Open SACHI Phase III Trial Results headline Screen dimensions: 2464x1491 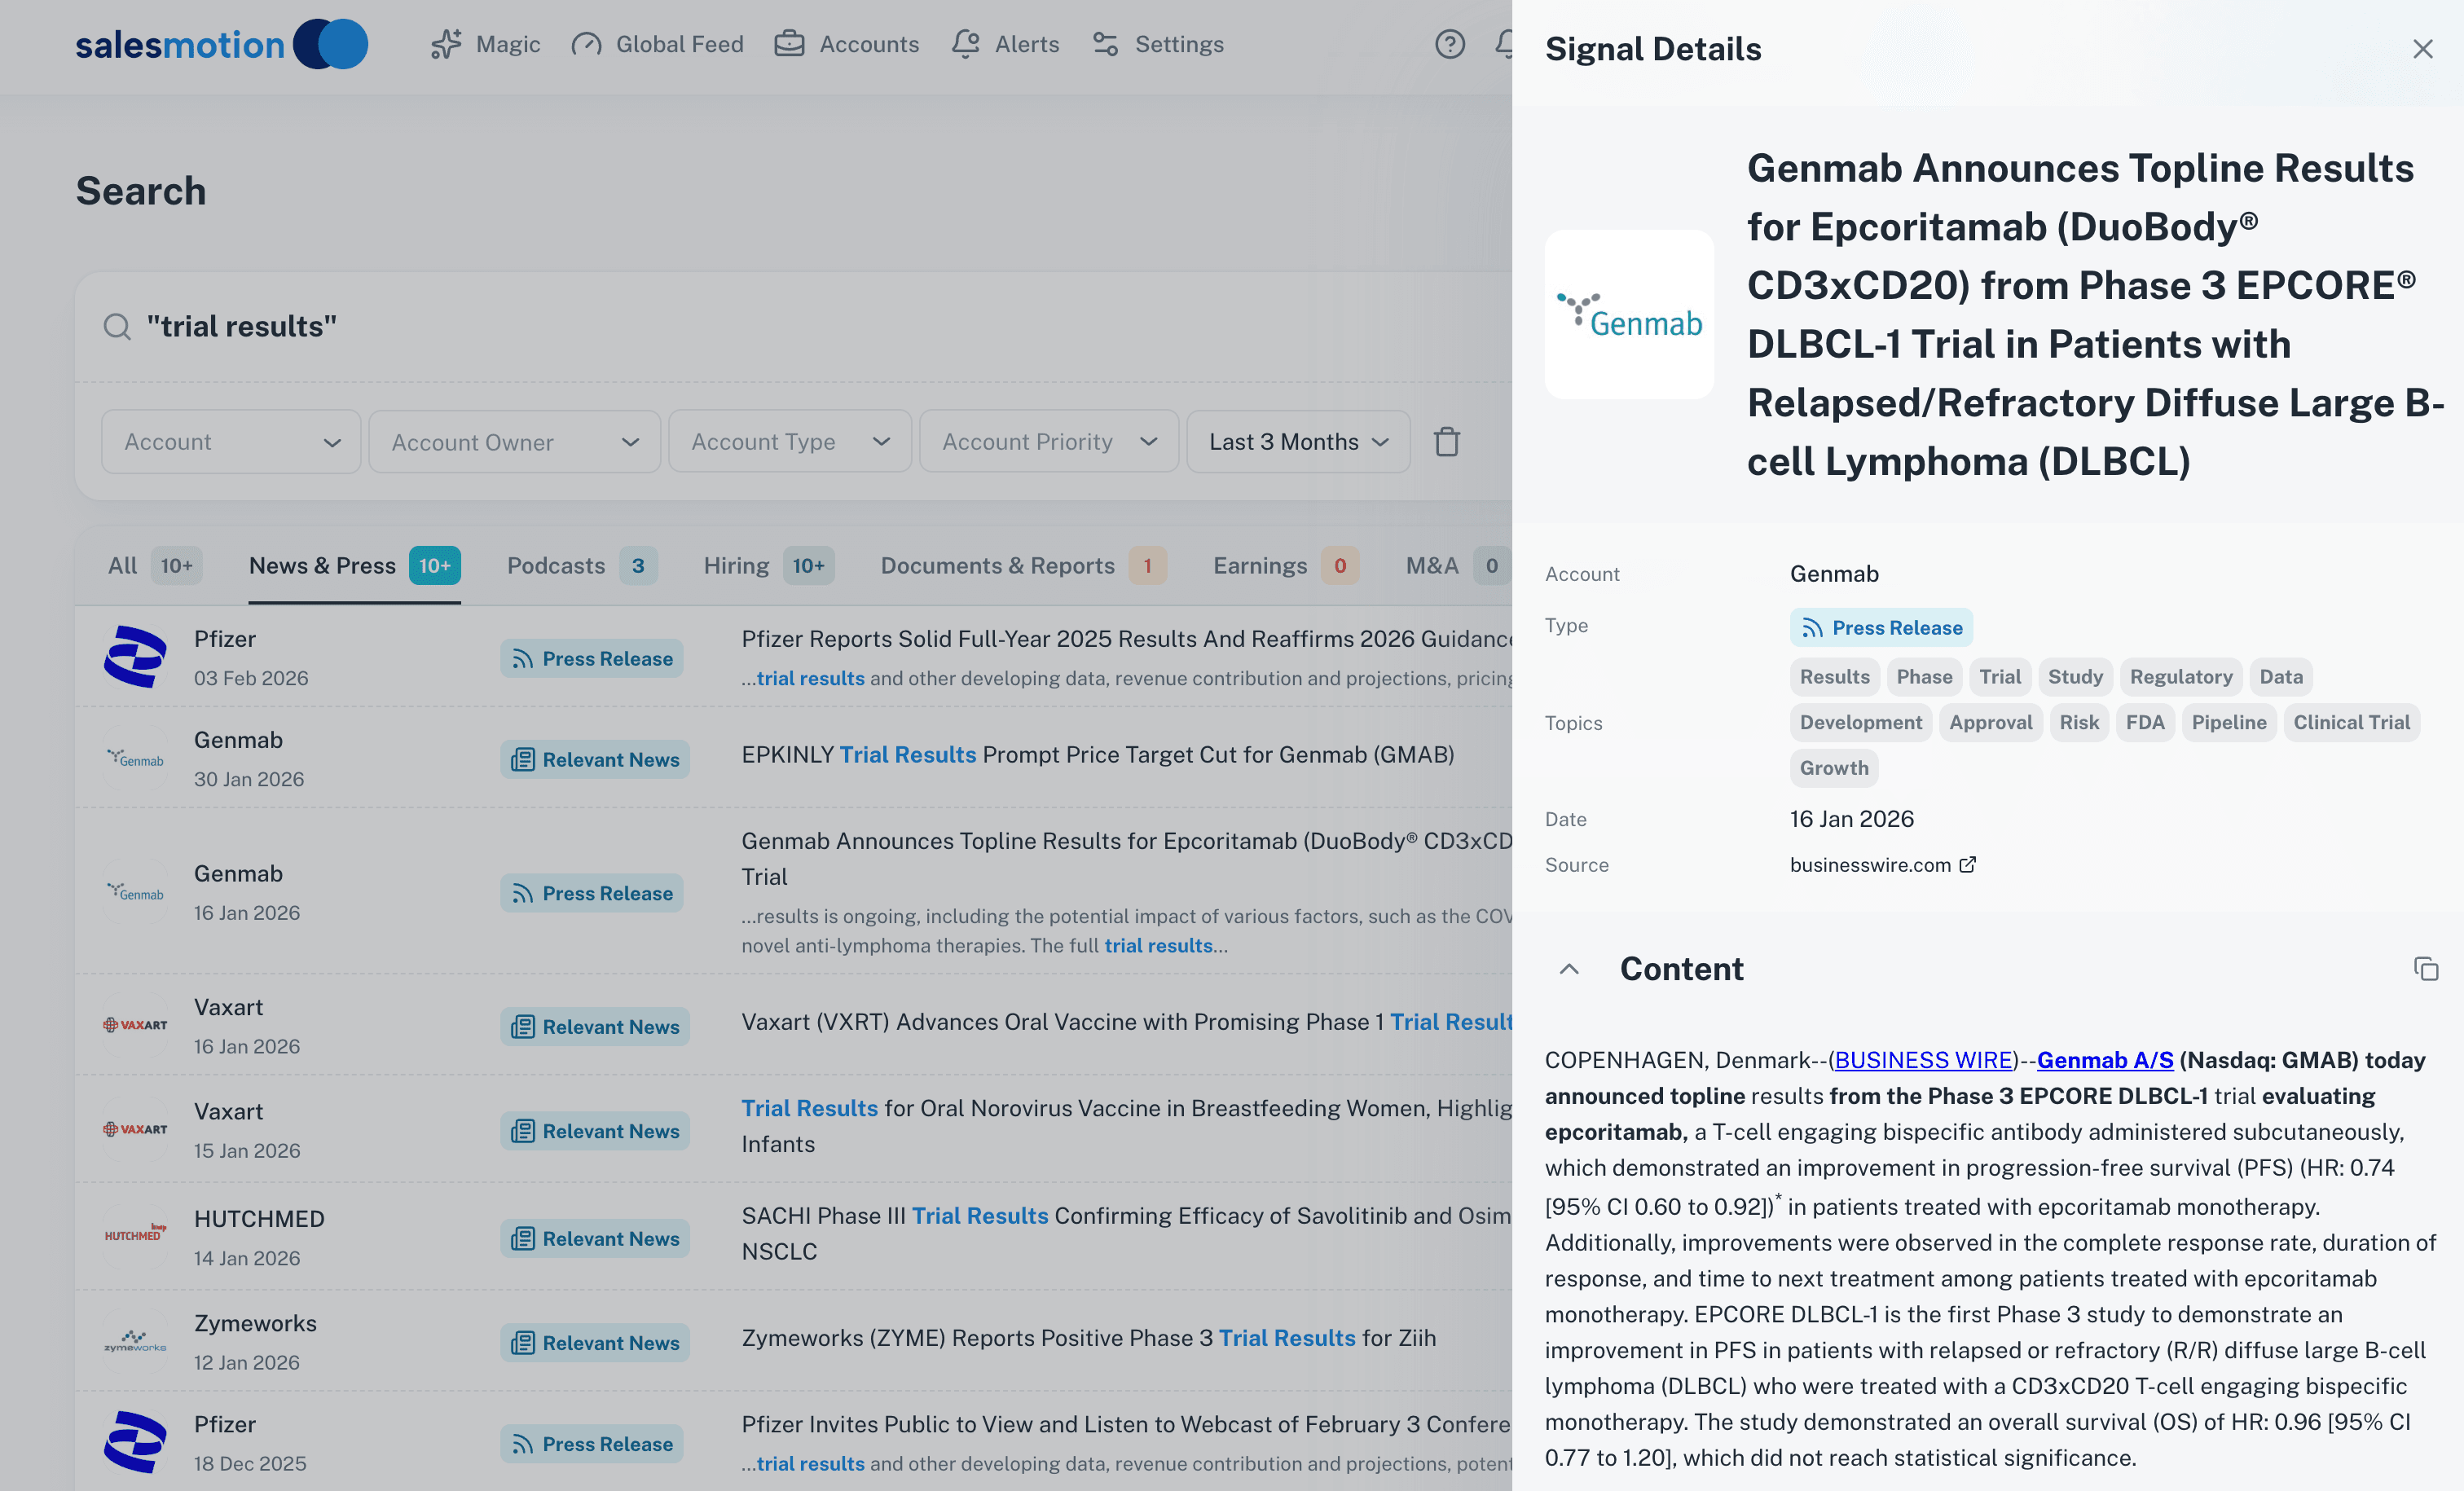click(1126, 1233)
